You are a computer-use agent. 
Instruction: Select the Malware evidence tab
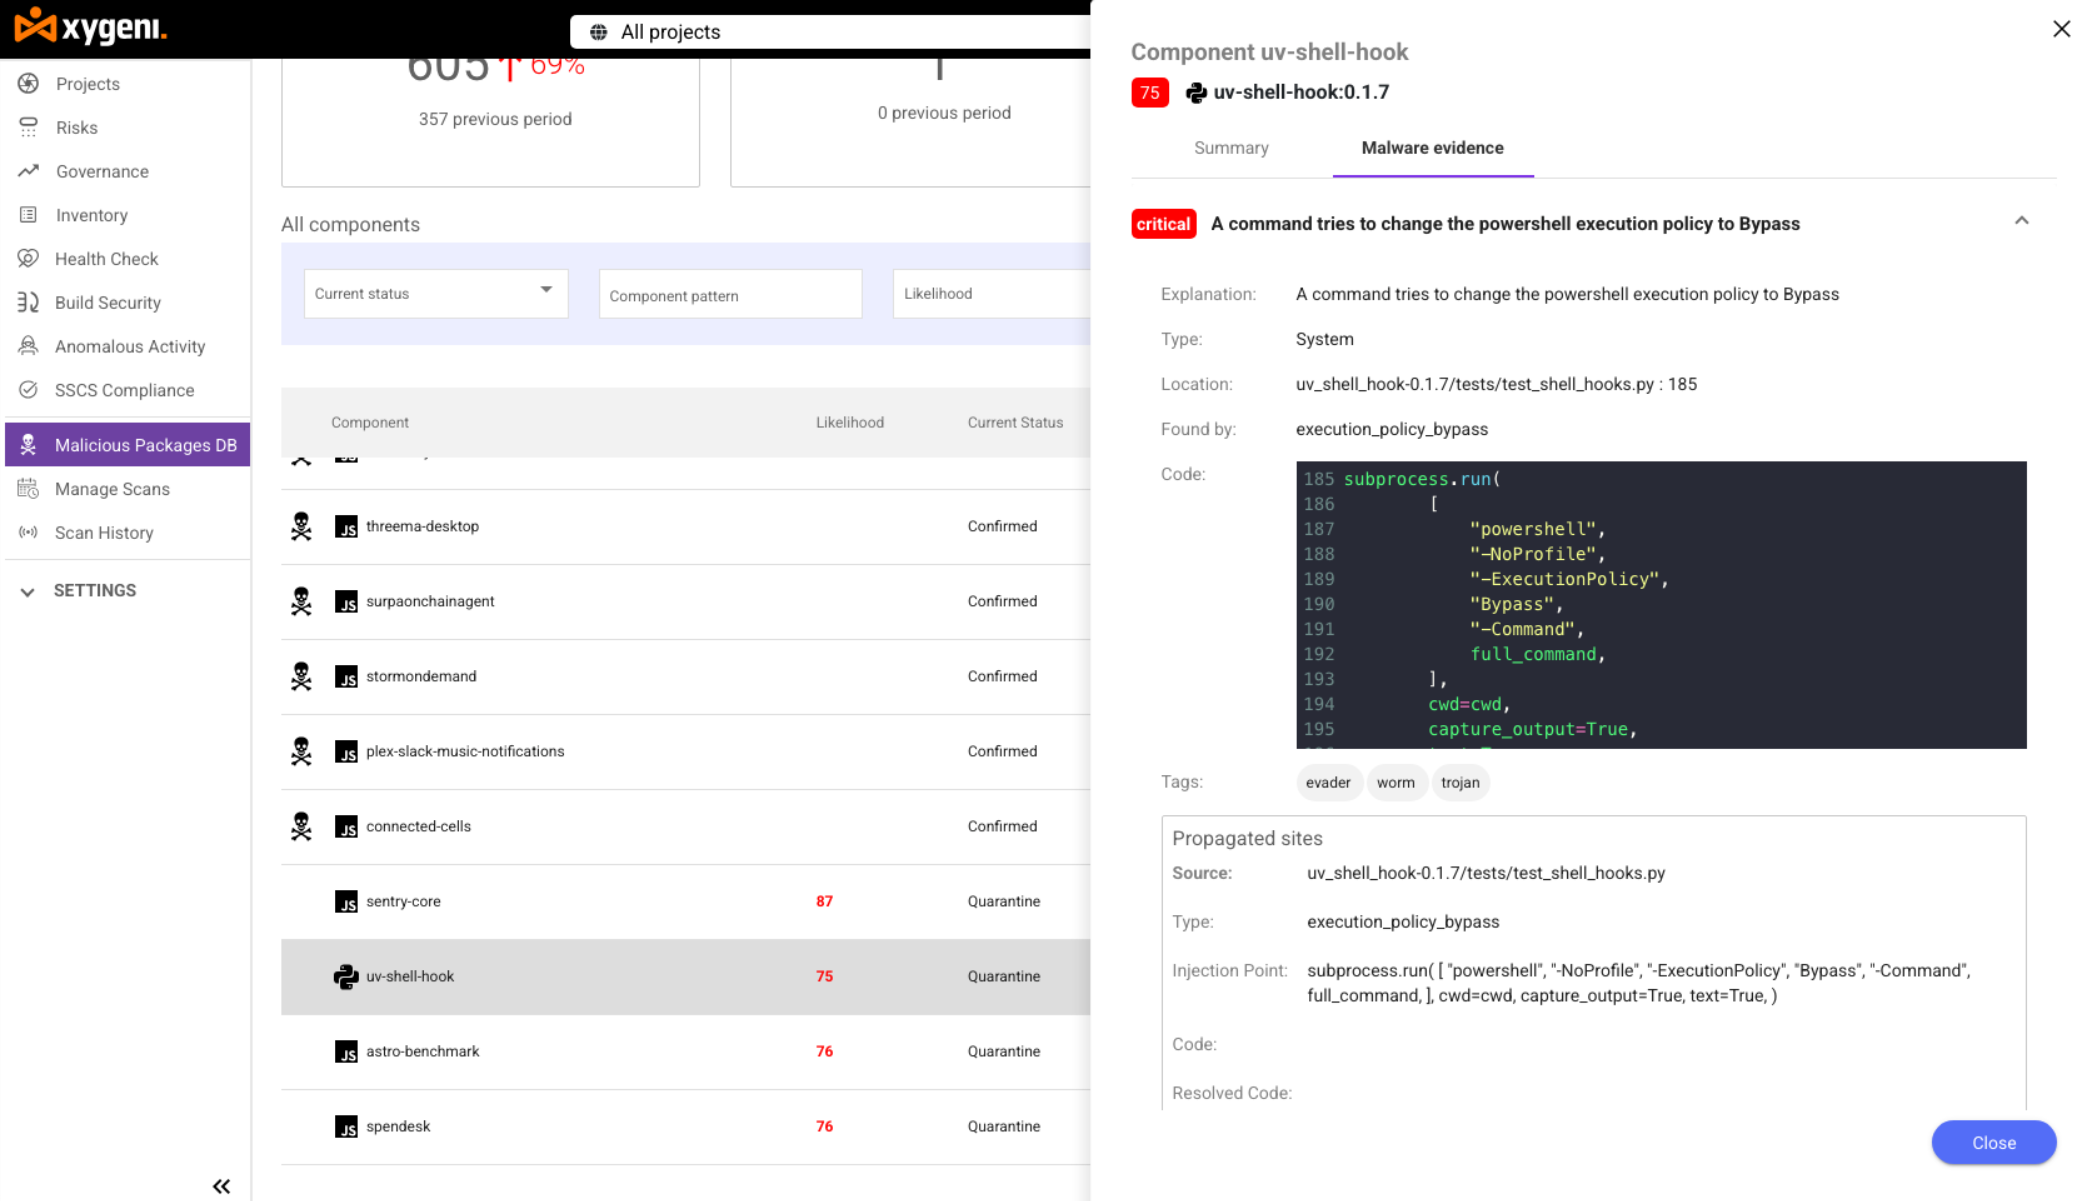click(1431, 148)
